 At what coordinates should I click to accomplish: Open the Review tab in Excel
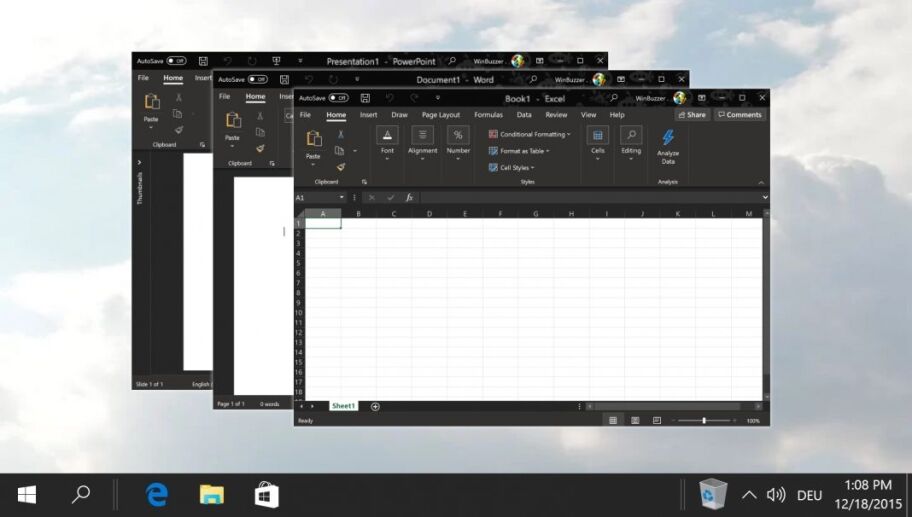tap(556, 115)
